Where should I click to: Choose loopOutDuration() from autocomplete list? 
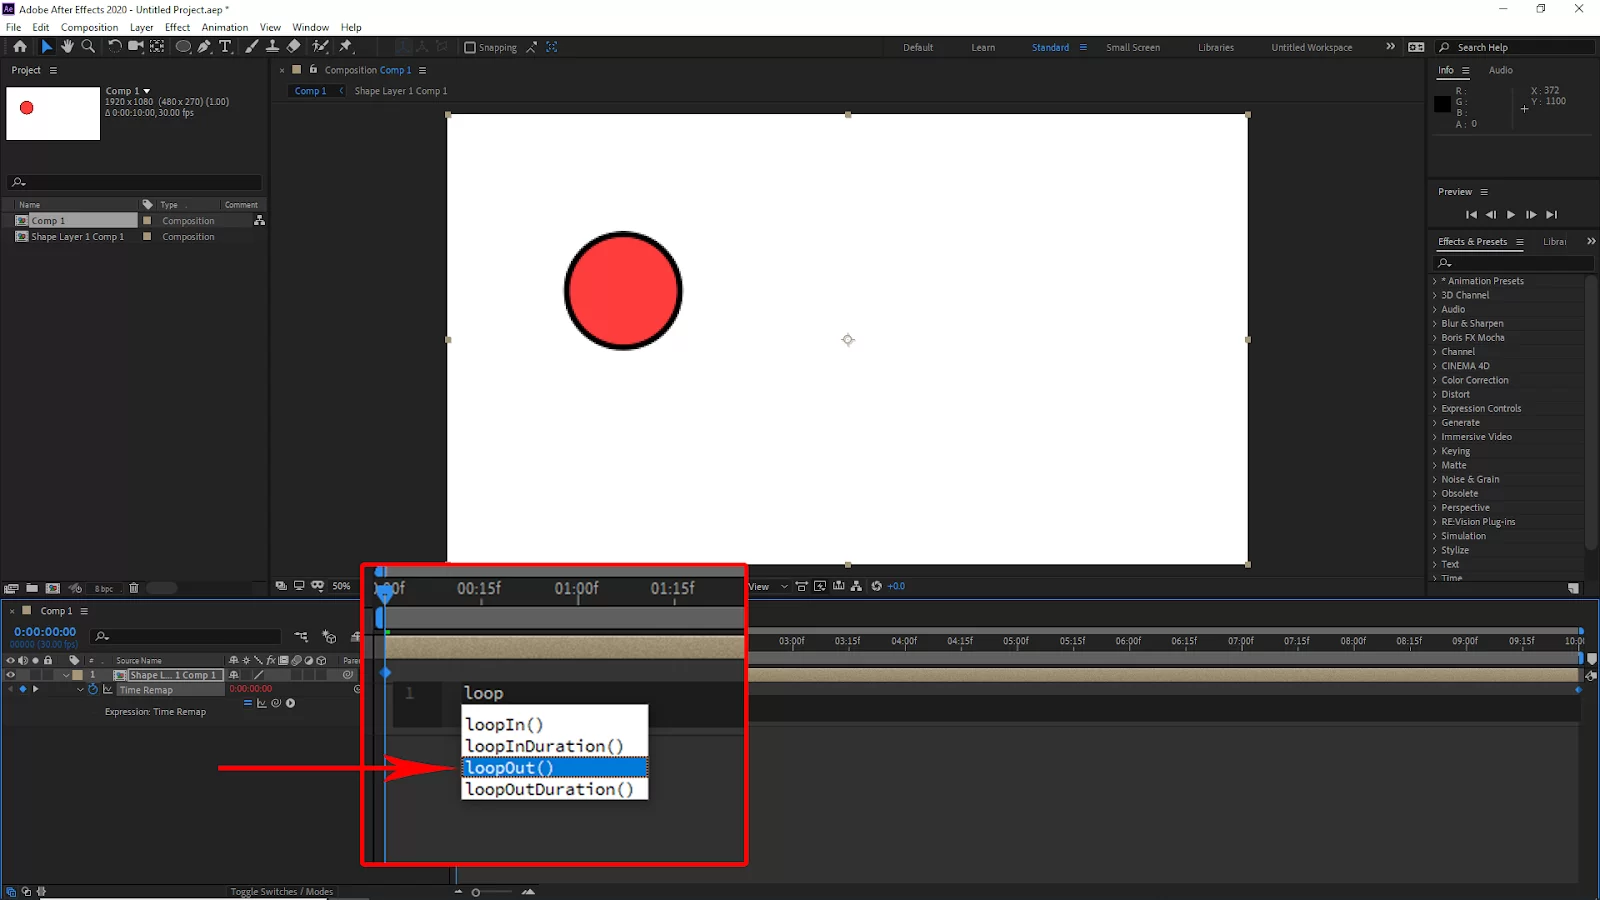pyautogui.click(x=555, y=789)
